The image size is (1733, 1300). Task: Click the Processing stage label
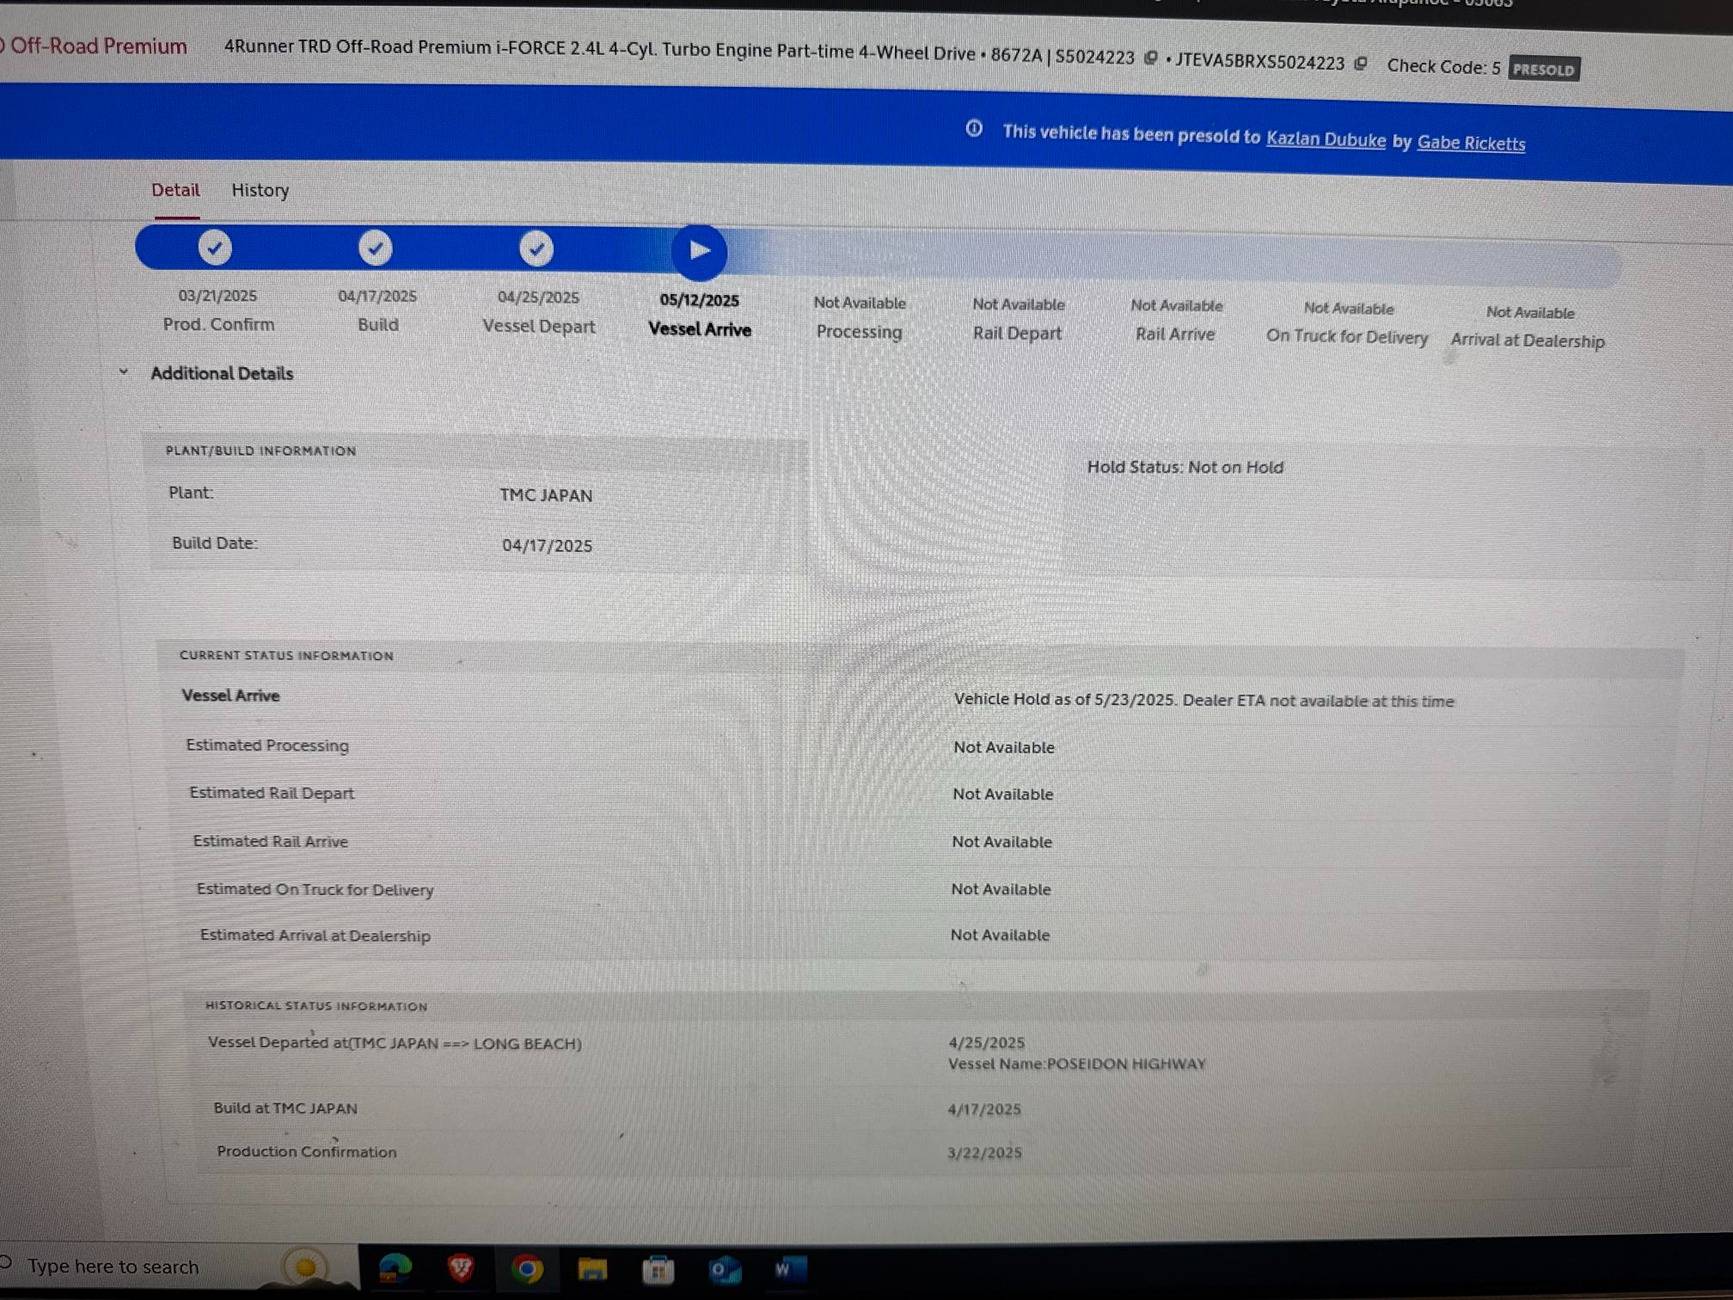pyautogui.click(x=859, y=332)
